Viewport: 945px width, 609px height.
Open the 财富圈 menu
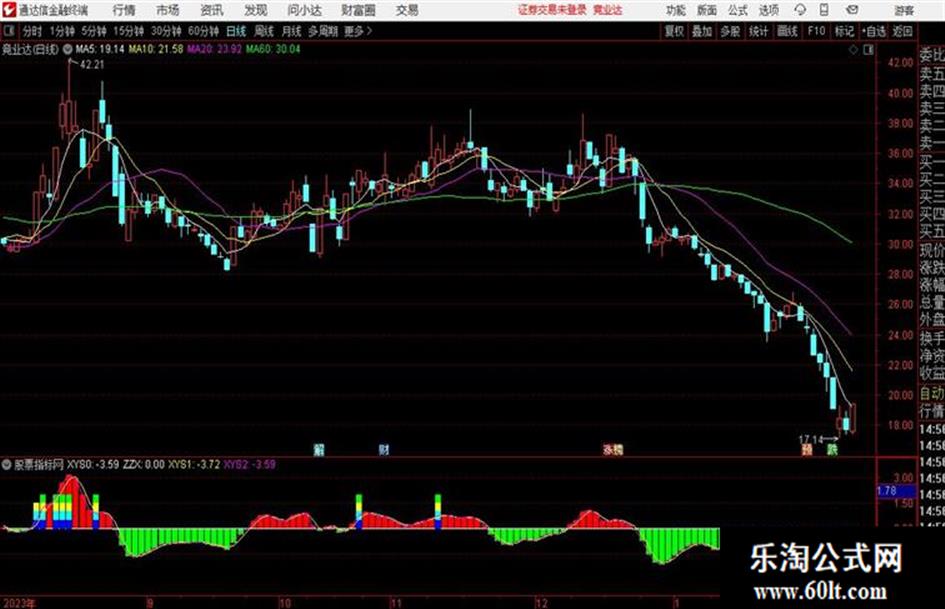point(358,10)
